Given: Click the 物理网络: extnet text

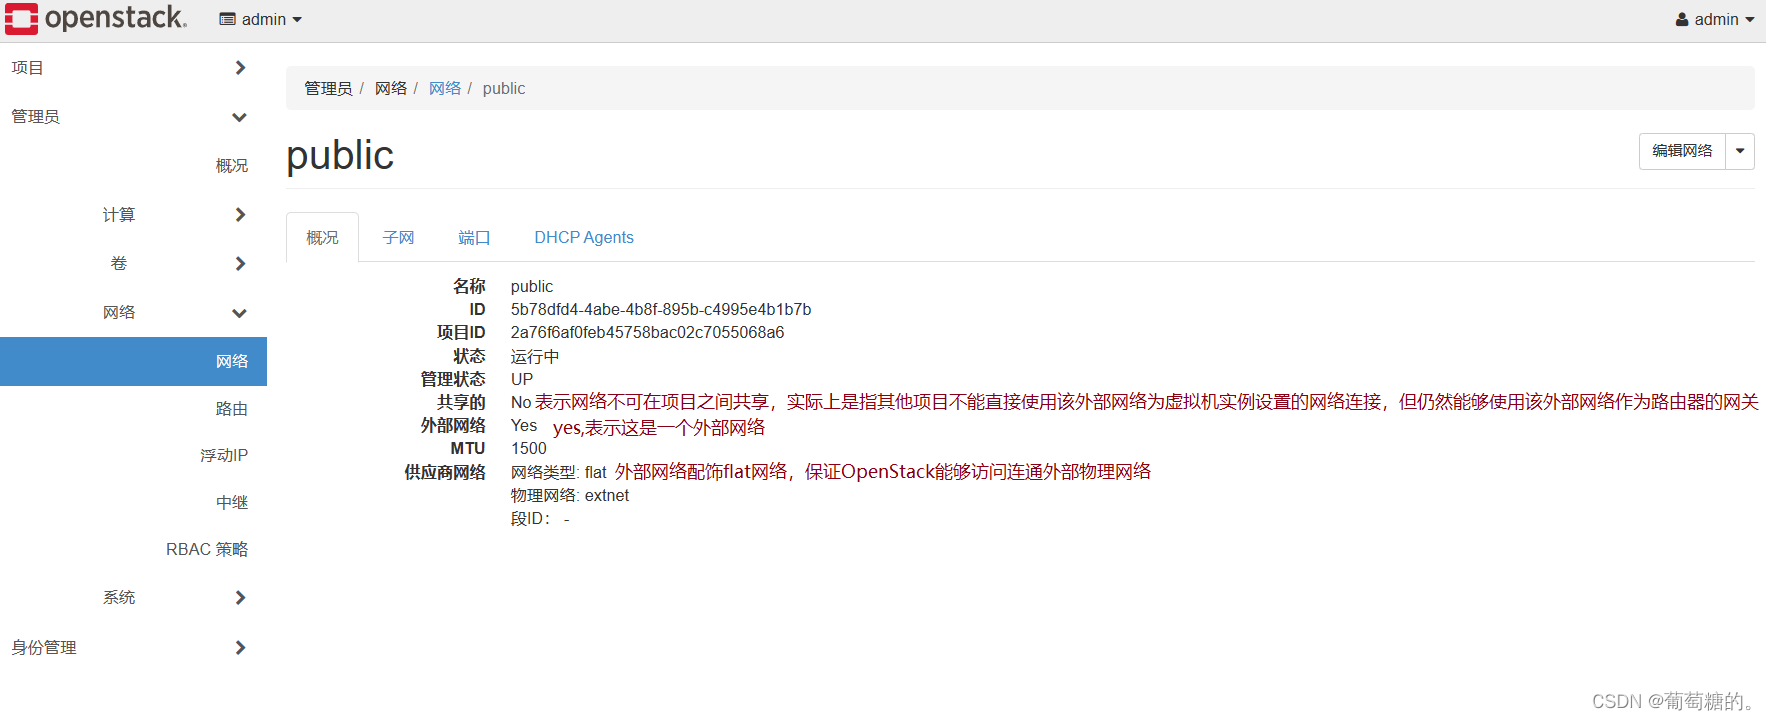Looking at the screenshot, I should pyautogui.click(x=570, y=496).
